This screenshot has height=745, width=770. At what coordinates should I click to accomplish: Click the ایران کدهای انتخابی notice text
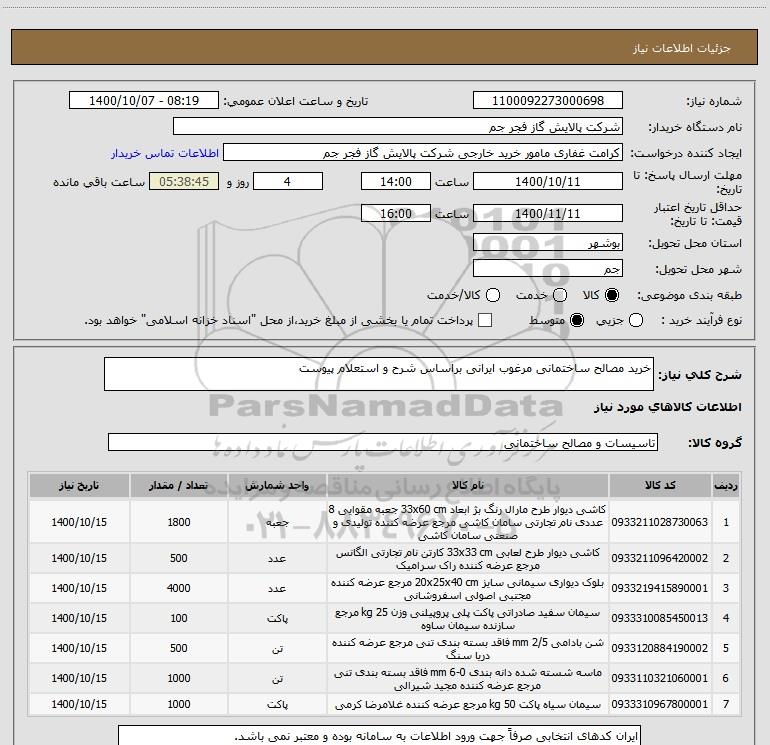436,736
